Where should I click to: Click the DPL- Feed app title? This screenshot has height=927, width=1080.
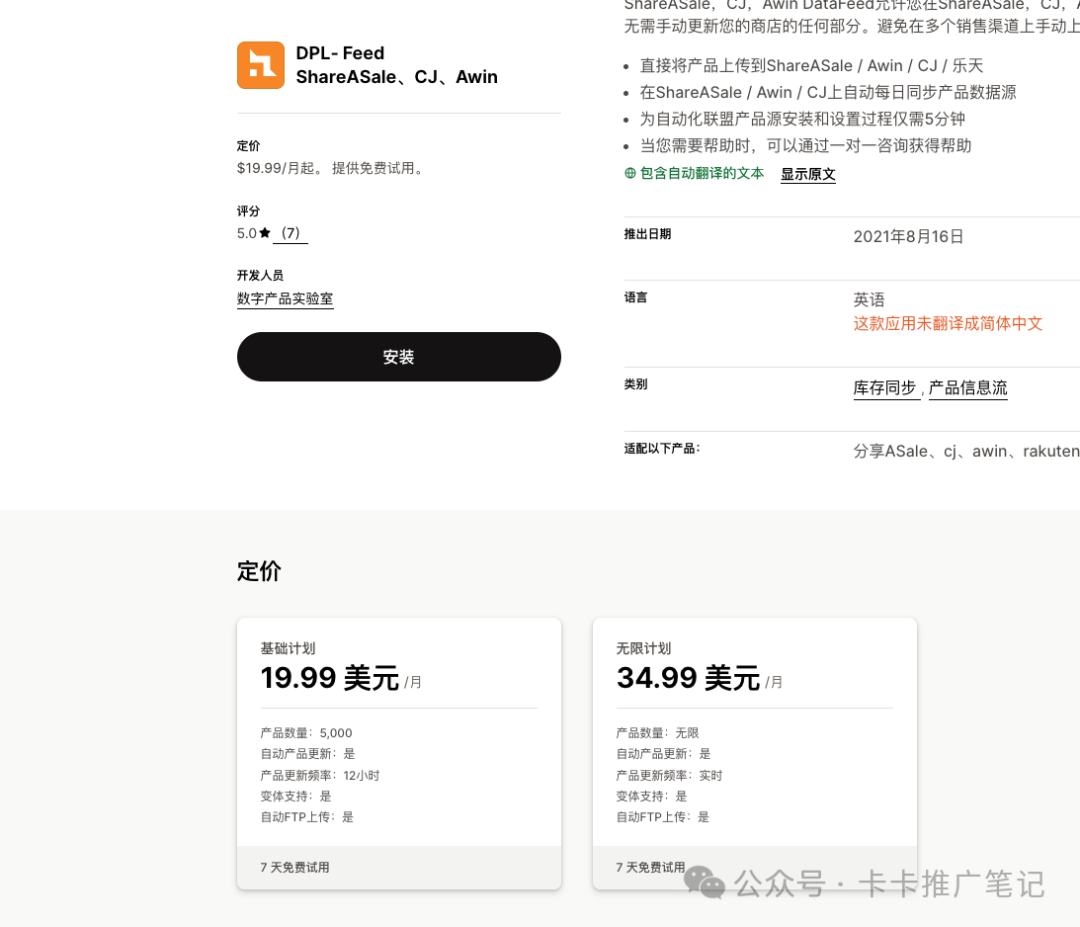pos(338,53)
